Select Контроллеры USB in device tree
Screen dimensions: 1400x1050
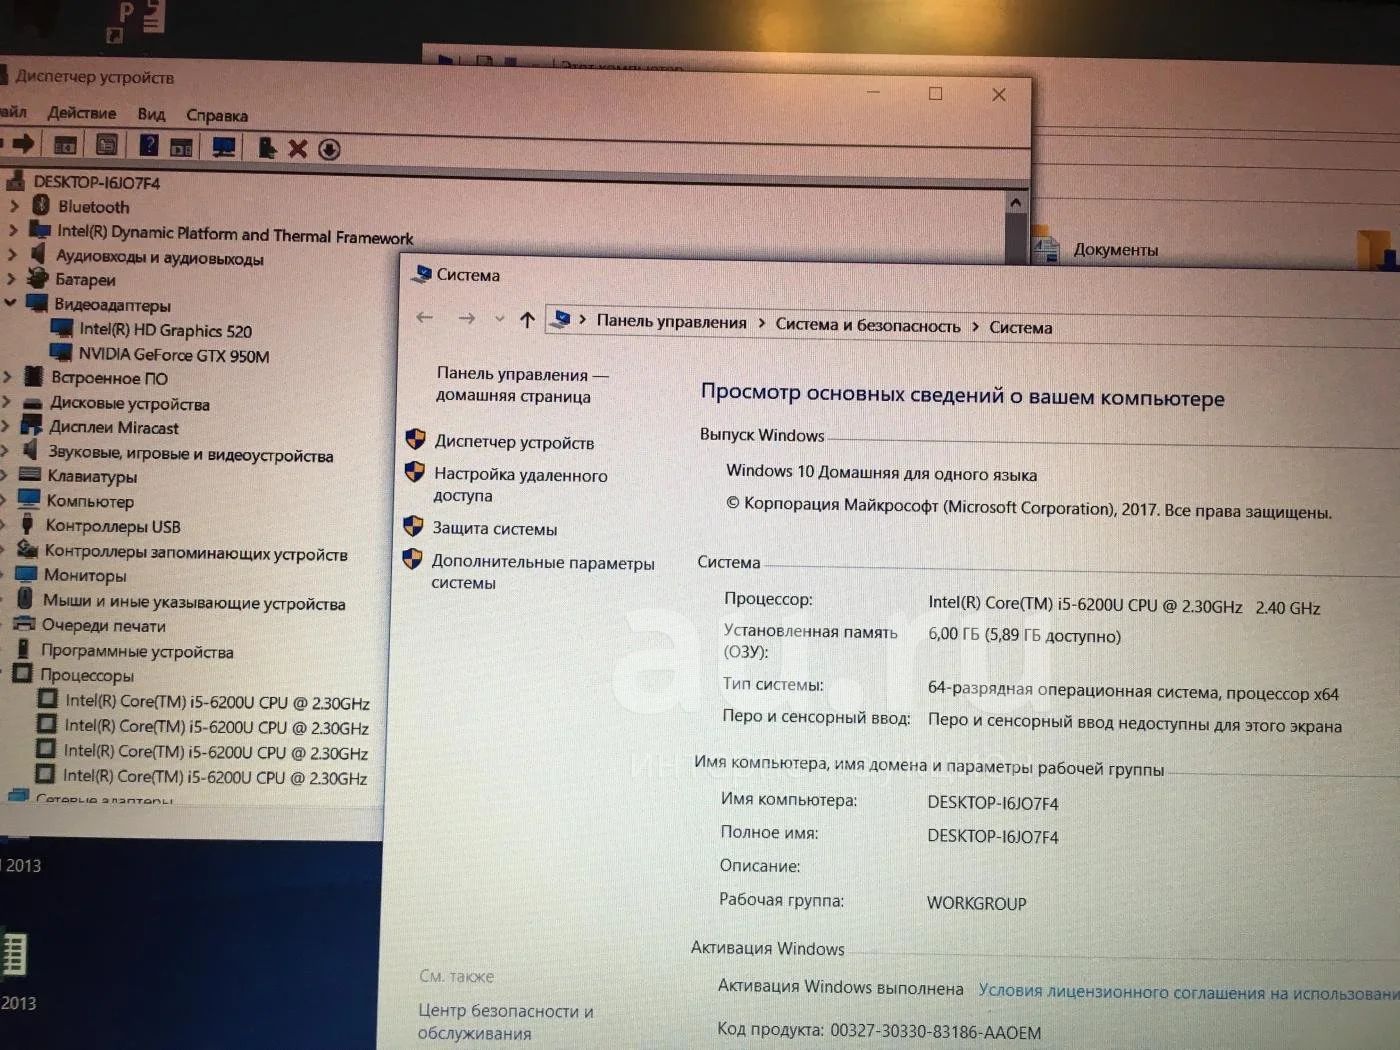click(x=113, y=526)
